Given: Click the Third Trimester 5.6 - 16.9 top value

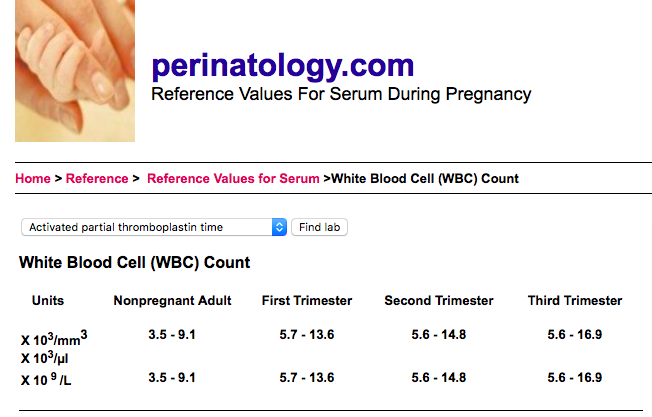Looking at the screenshot, I should pos(575,335).
